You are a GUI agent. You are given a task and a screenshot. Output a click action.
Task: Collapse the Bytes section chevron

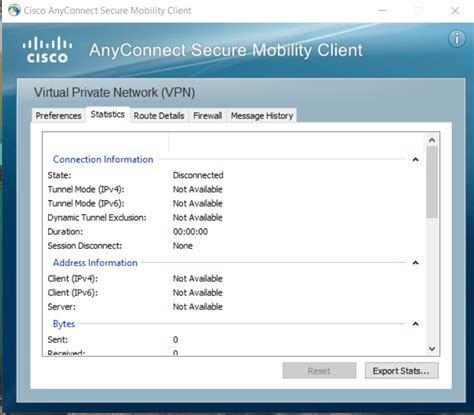pos(415,324)
